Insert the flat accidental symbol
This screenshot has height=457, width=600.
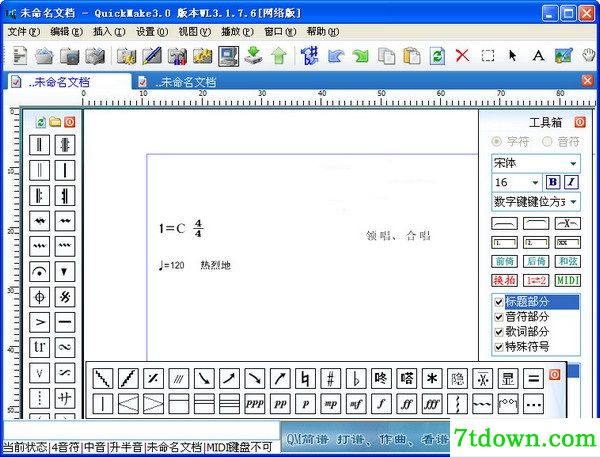tap(356, 379)
